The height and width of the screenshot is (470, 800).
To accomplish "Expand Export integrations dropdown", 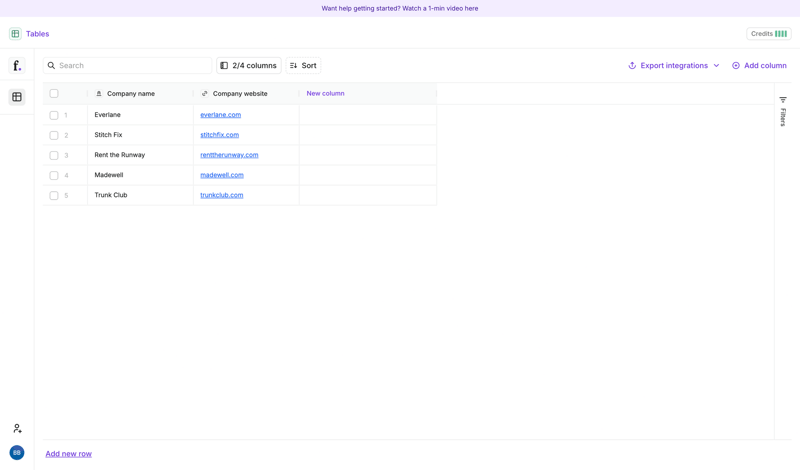I will click(673, 65).
